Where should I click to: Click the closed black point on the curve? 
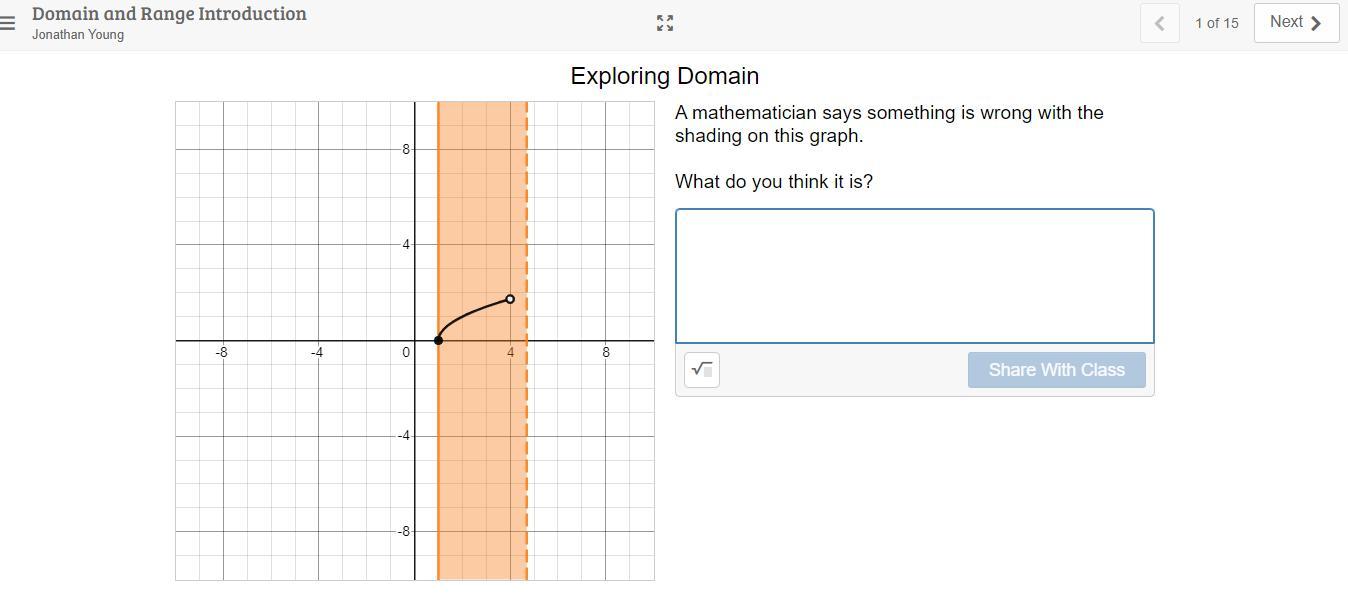click(x=438, y=340)
